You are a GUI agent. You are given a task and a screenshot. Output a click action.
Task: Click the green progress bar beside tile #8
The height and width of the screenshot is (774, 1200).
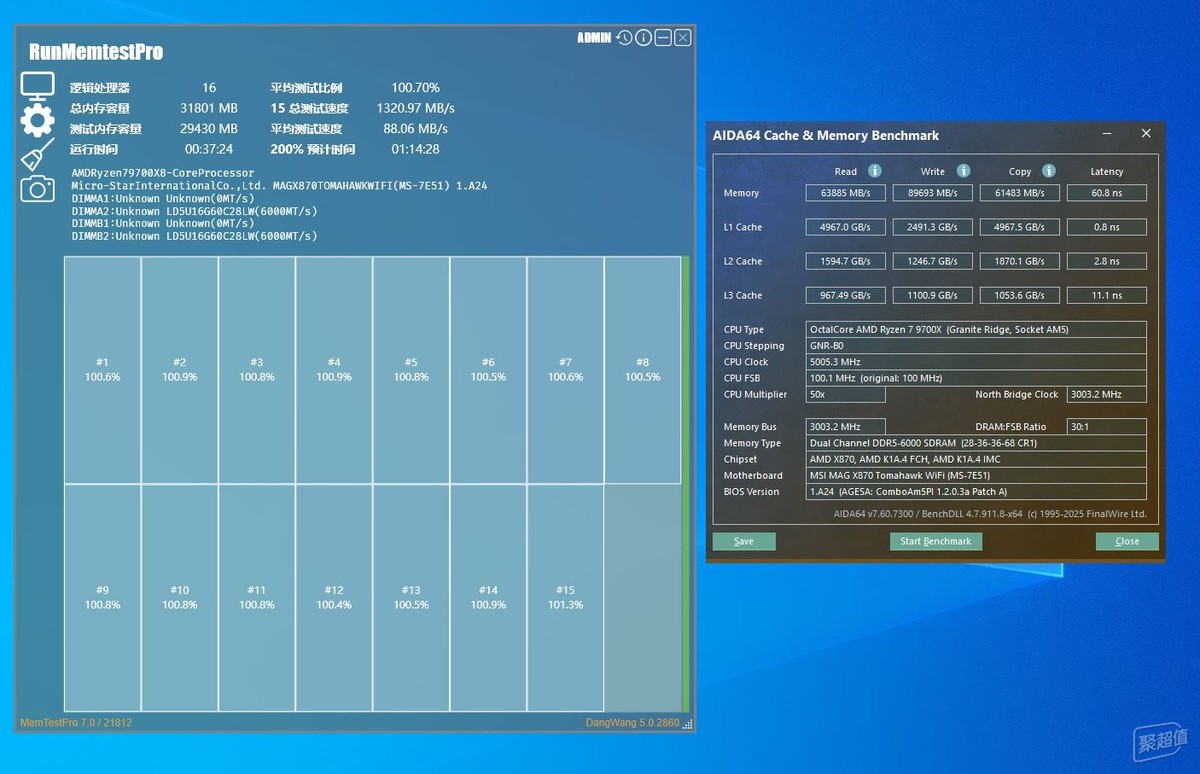[x=686, y=484]
